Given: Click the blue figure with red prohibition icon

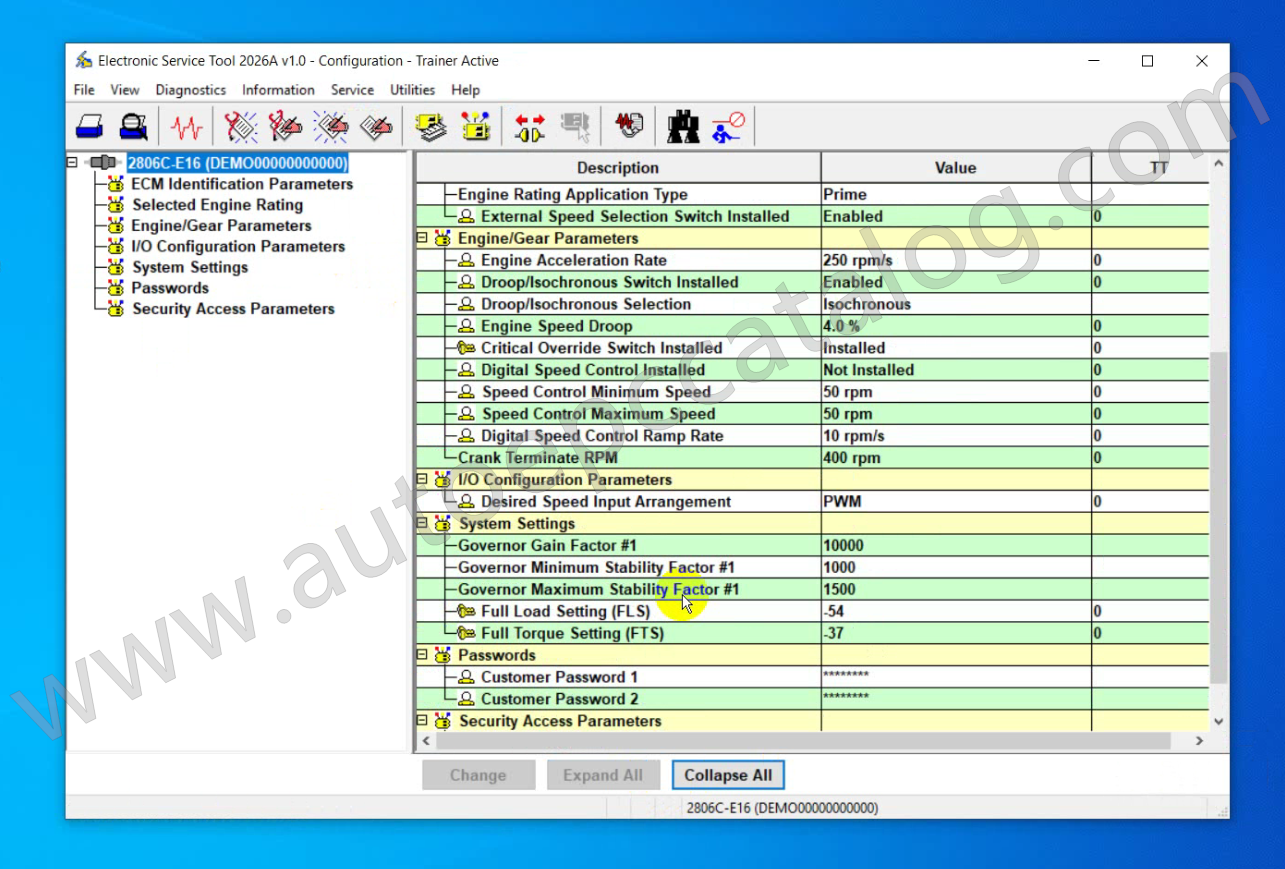Looking at the screenshot, I should 728,127.
